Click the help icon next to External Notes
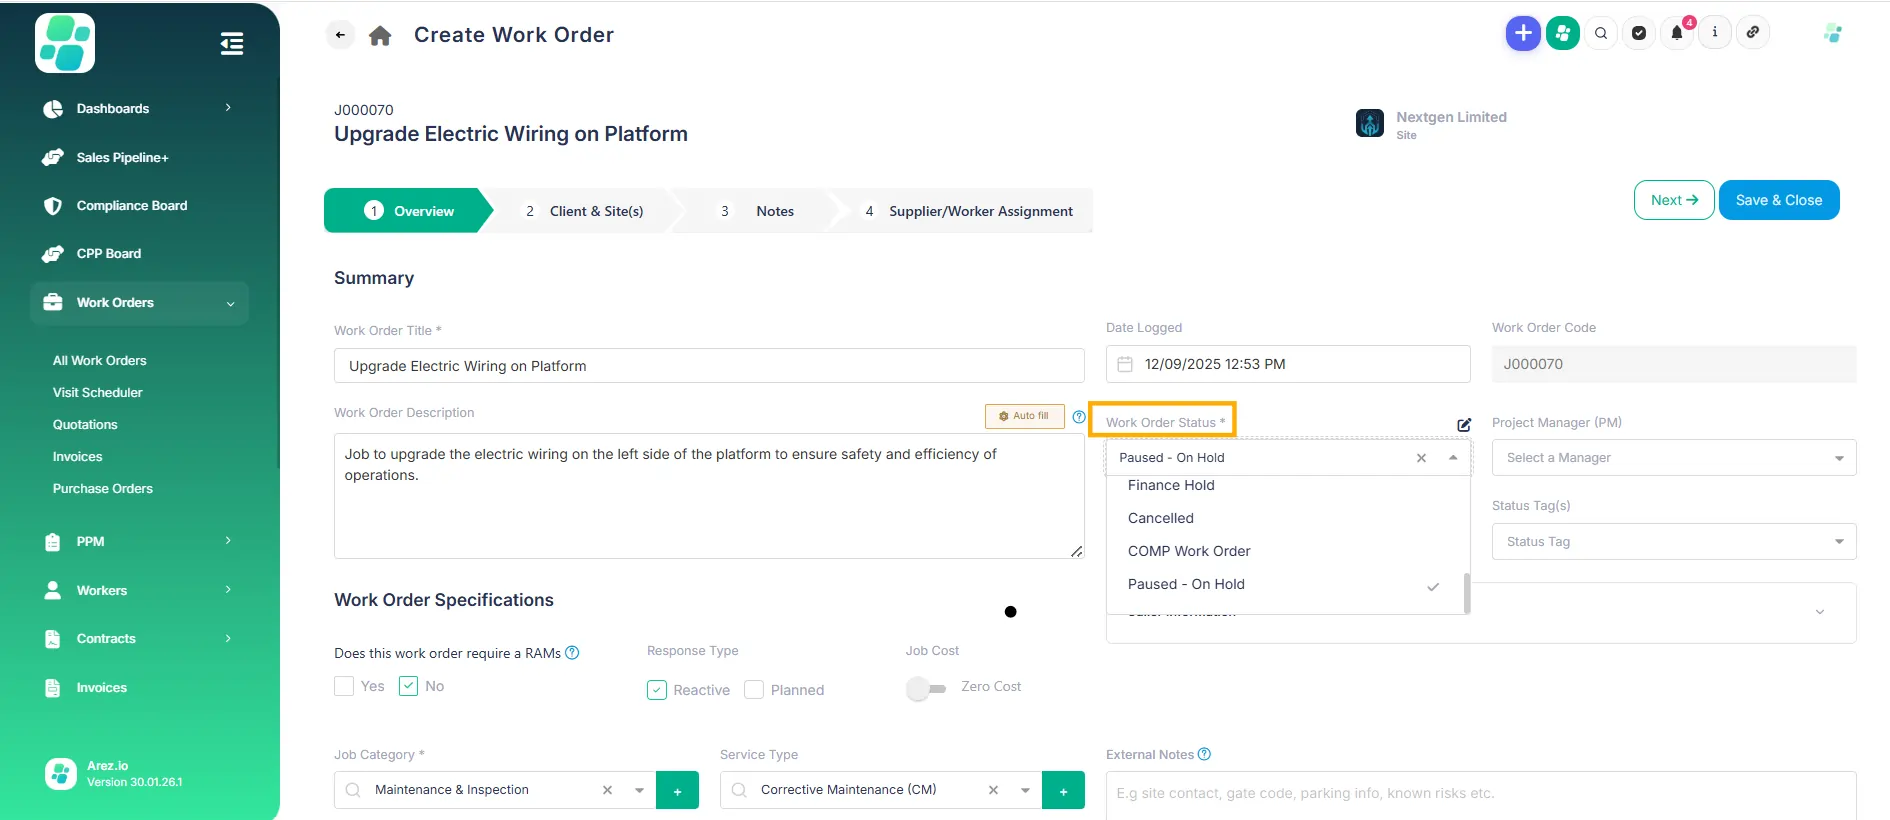The height and width of the screenshot is (820, 1890). (x=1204, y=754)
